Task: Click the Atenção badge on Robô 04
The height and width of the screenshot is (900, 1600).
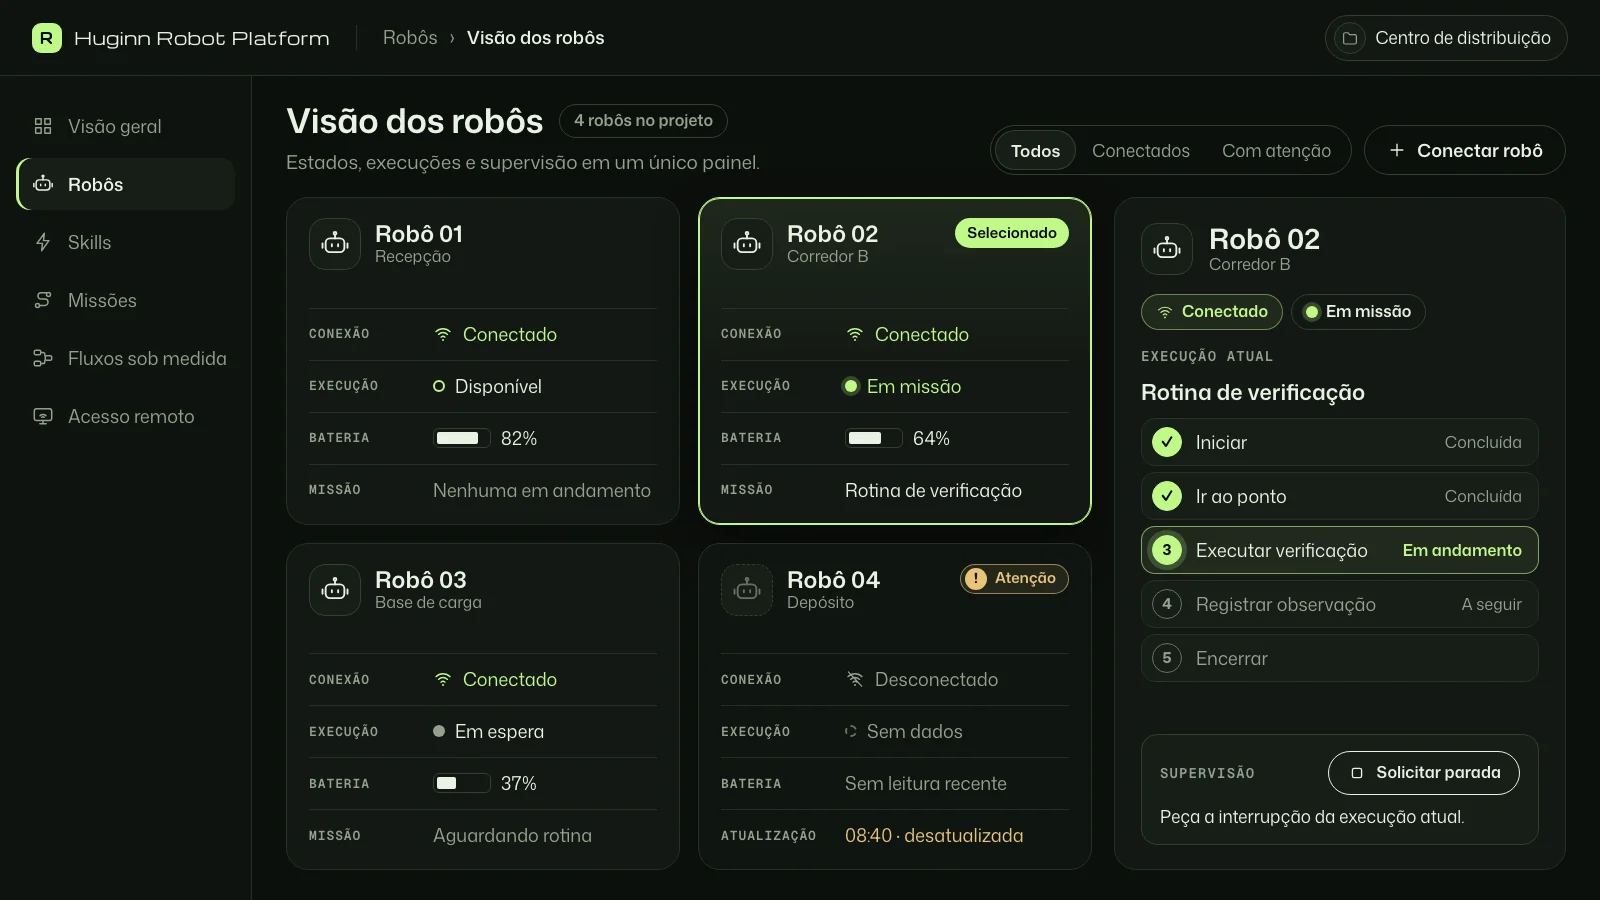Action: point(1014,579)
